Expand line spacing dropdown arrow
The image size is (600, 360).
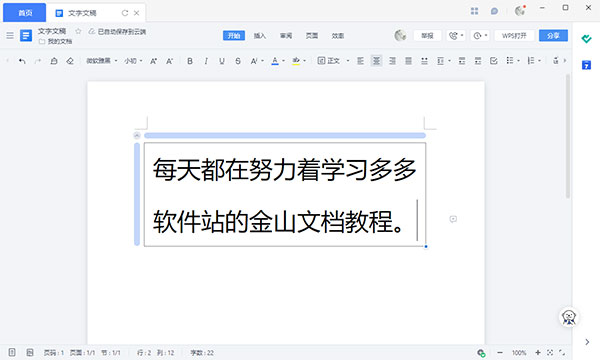tap(449, 61)
